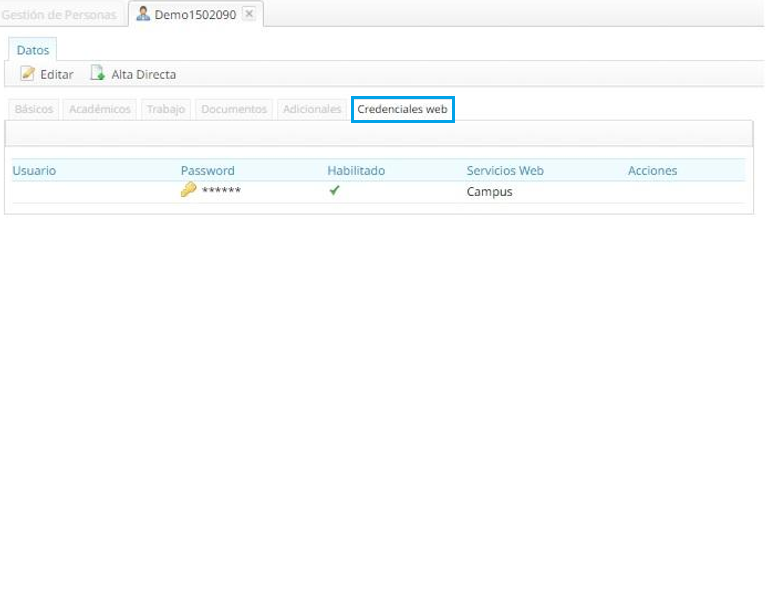The image size is (775, 614).
Task: Click the Servicios Web column header
Action: point(505,171)
